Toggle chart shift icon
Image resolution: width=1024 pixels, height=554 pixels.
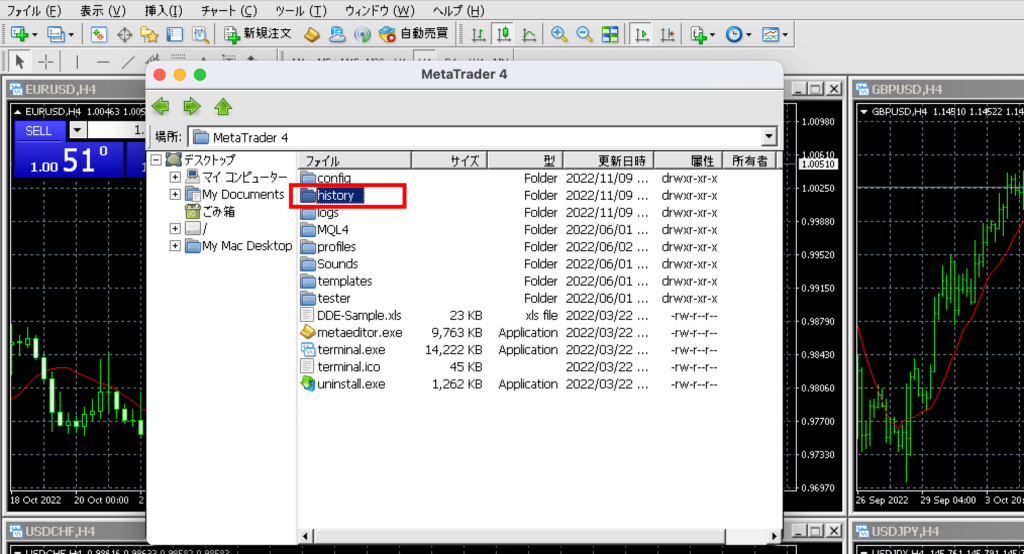click(x=667, y=34)
